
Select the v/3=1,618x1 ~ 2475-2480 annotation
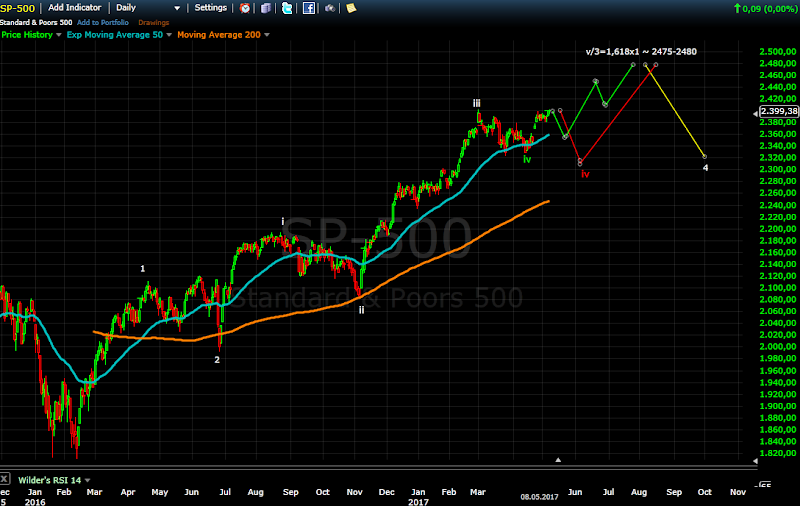(x=641, y=52)
